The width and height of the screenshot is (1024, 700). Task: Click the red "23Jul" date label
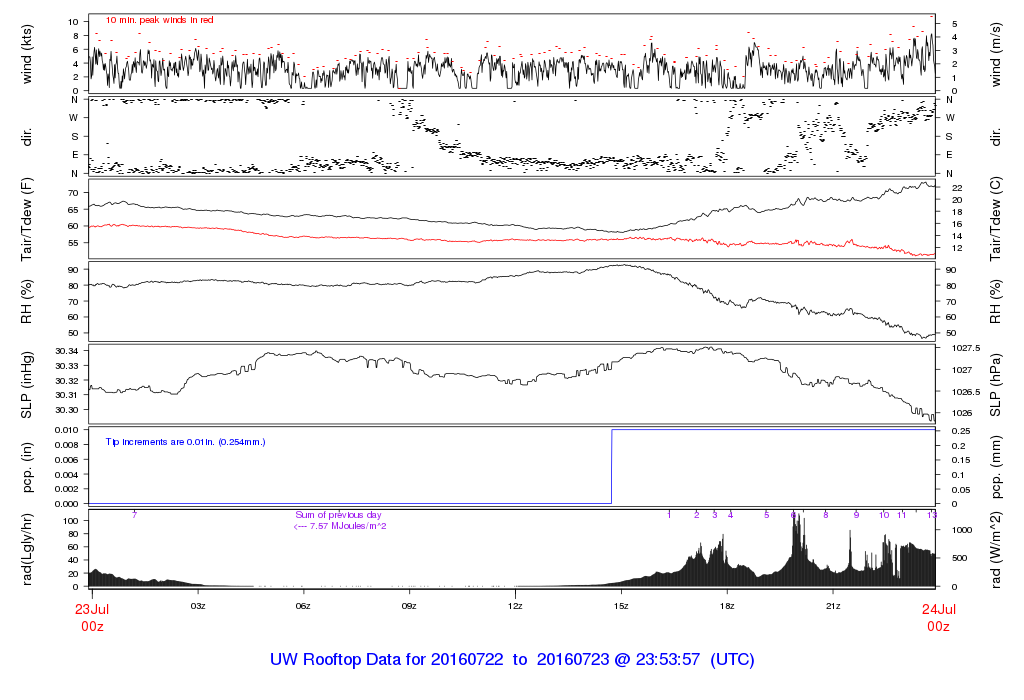tap(92, 610)
